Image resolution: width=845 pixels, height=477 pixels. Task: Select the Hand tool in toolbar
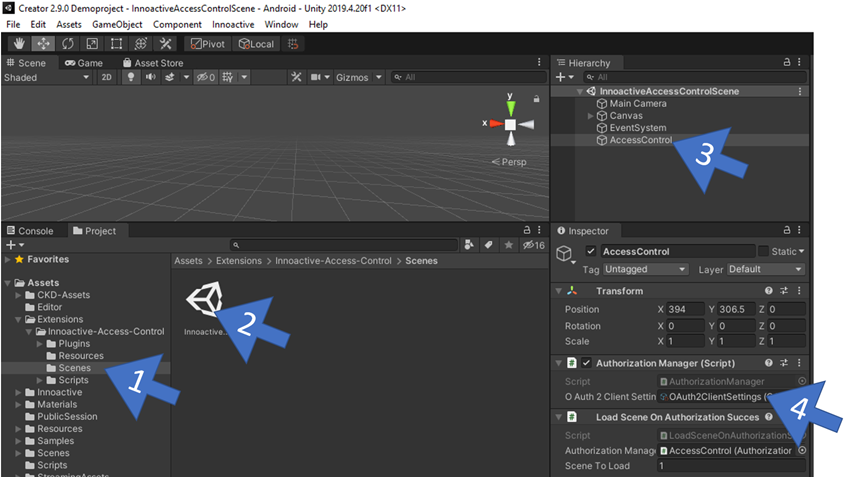pyautogui.click(x=19, y=44)
